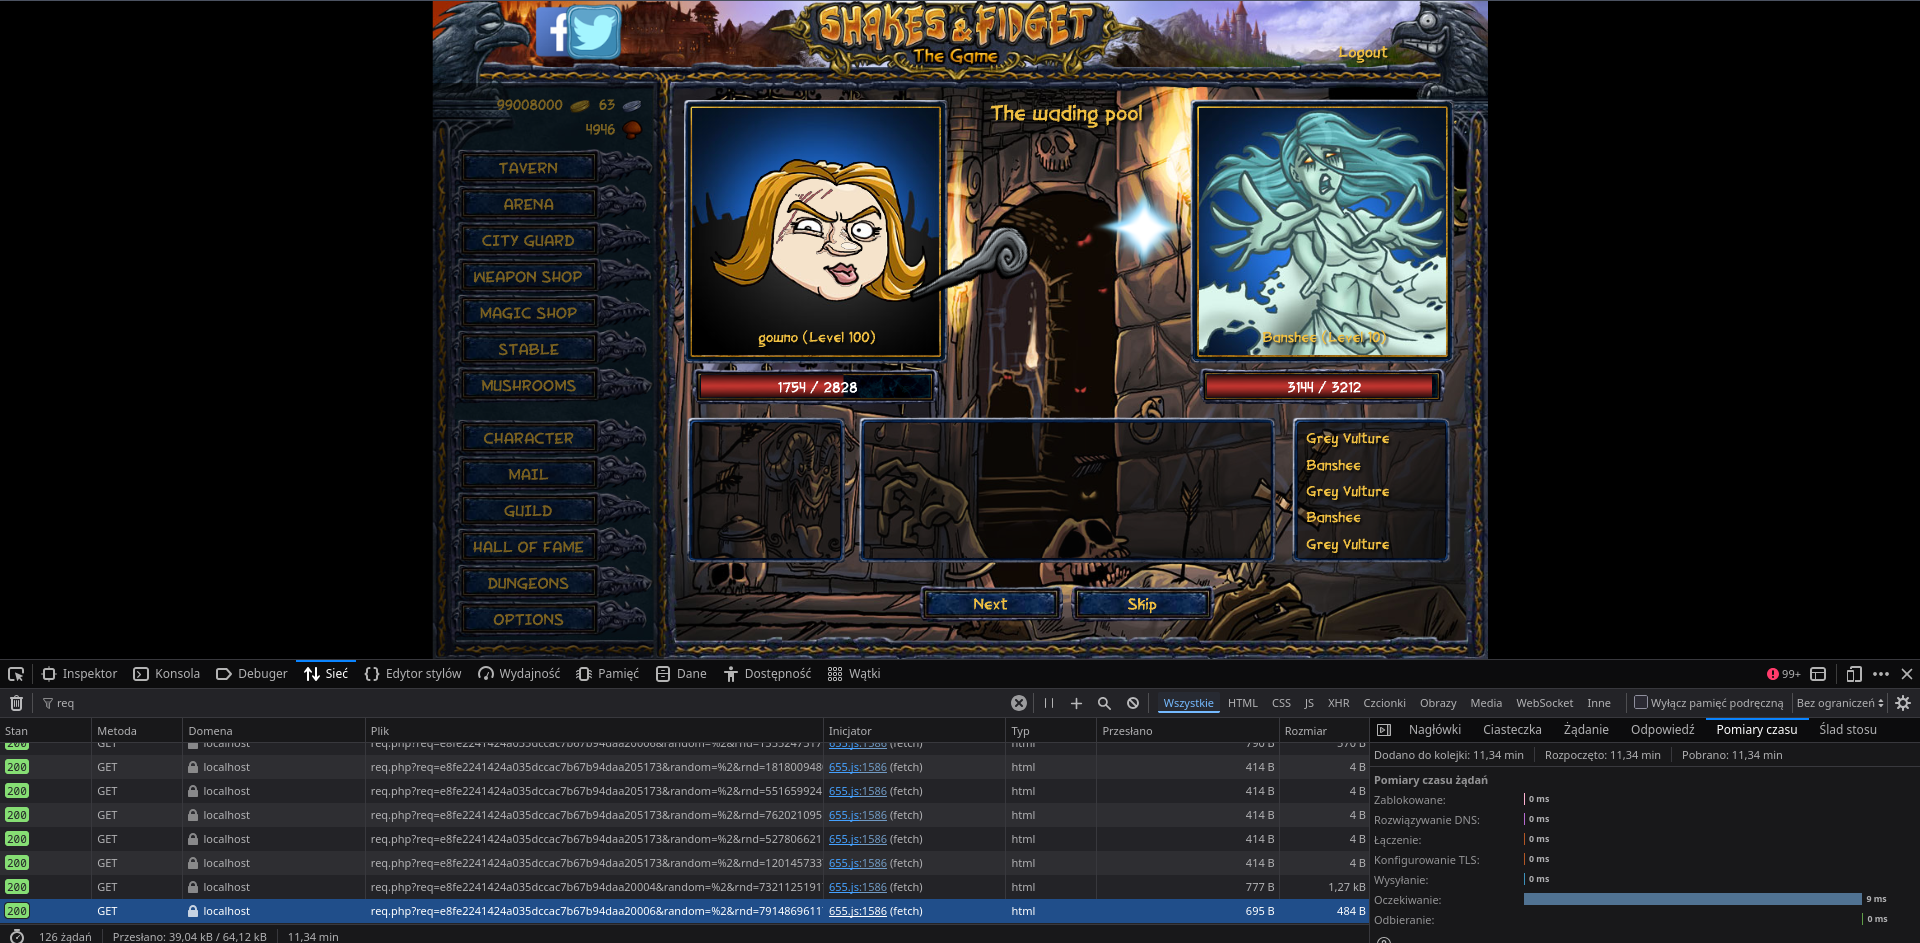This screenshot has width=1920, height=943.
Task: Open the devtools three-dots menu
Action: pyautogui.click(x=1881, y=674)
